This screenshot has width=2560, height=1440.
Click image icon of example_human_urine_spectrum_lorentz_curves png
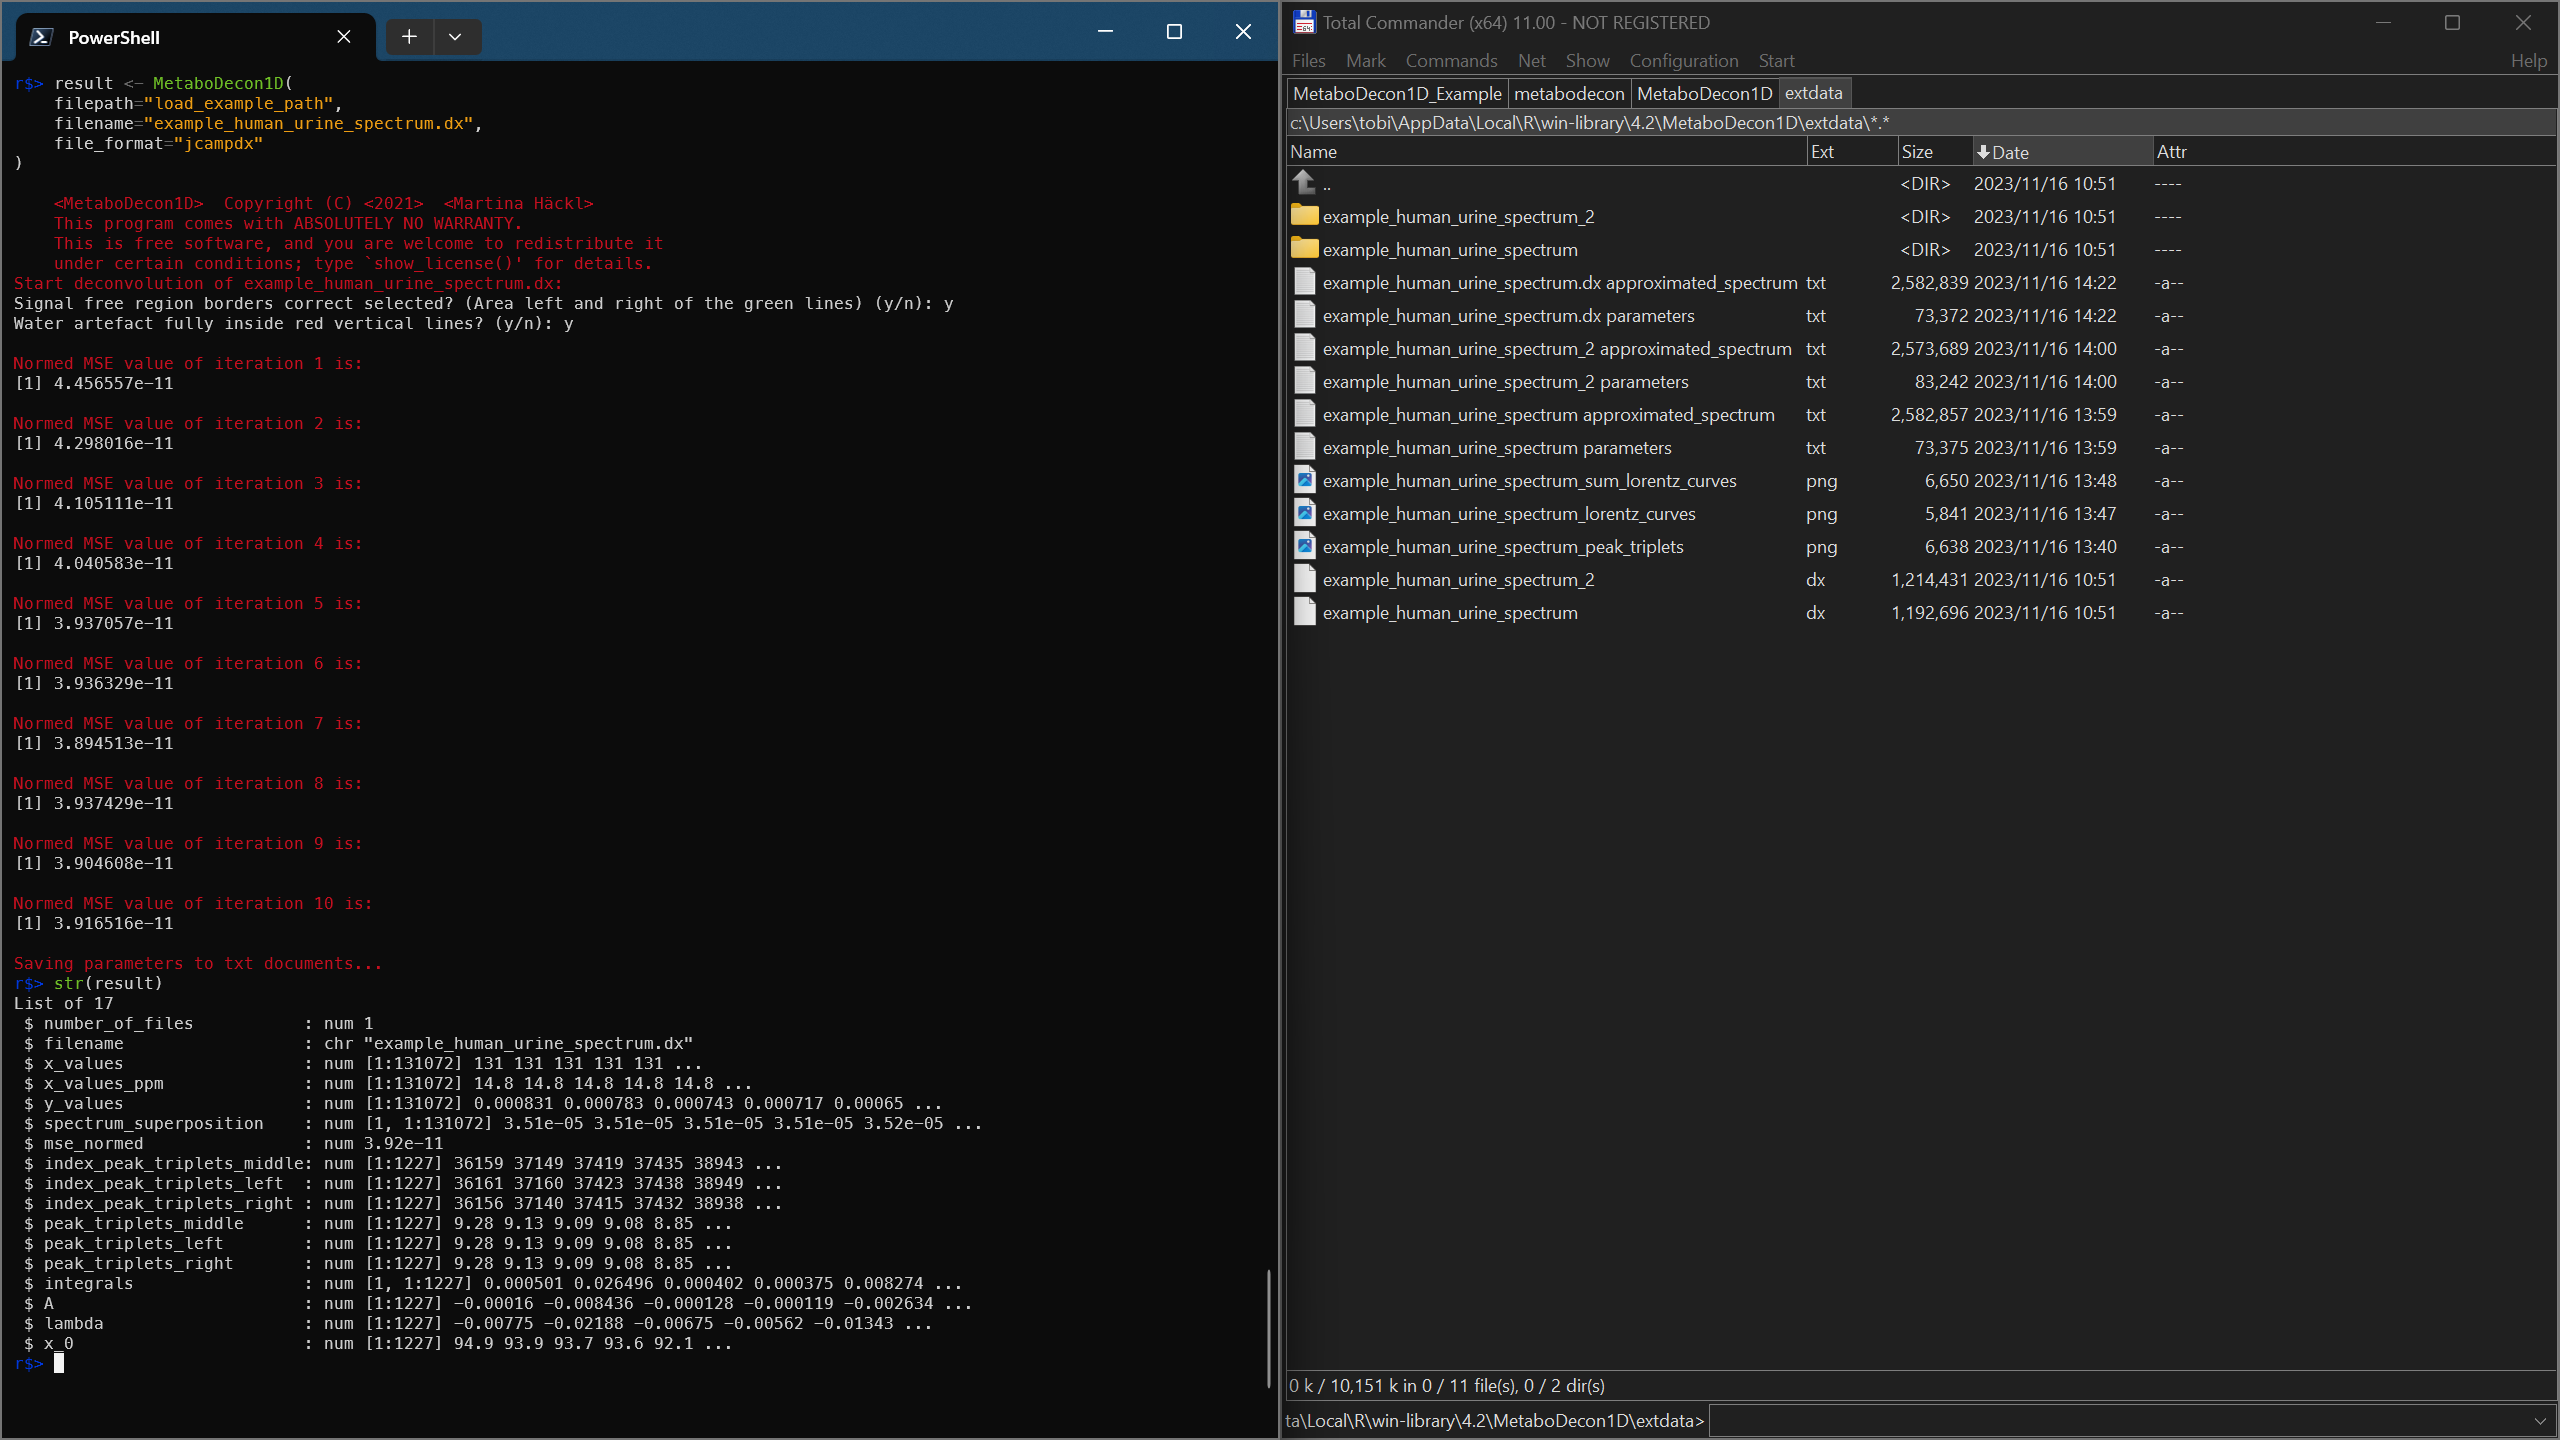click(1304, 513)
